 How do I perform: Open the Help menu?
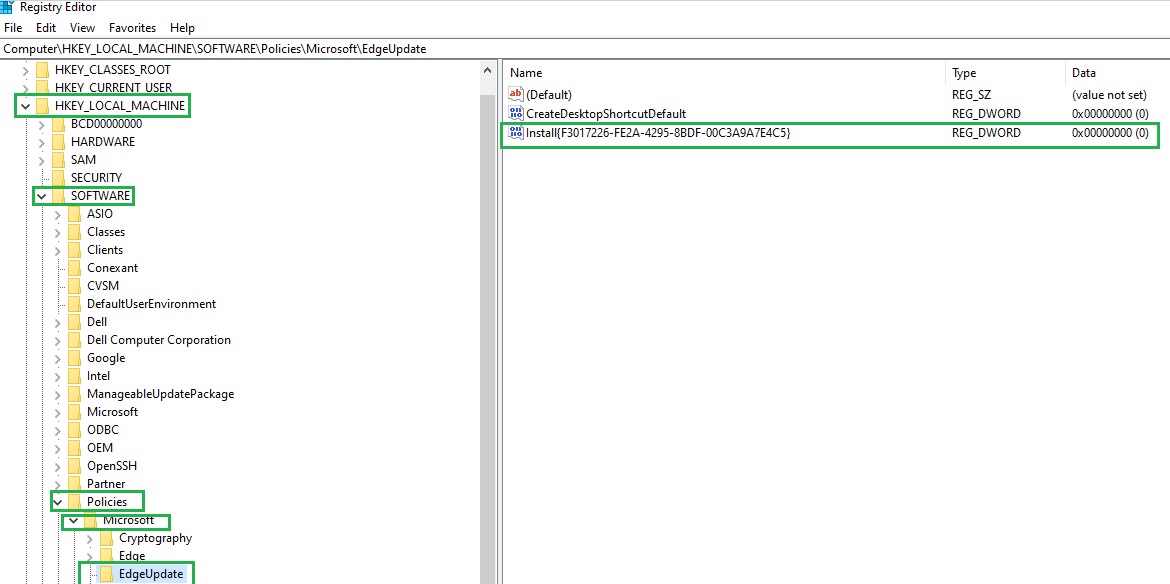tap(182, 28)
